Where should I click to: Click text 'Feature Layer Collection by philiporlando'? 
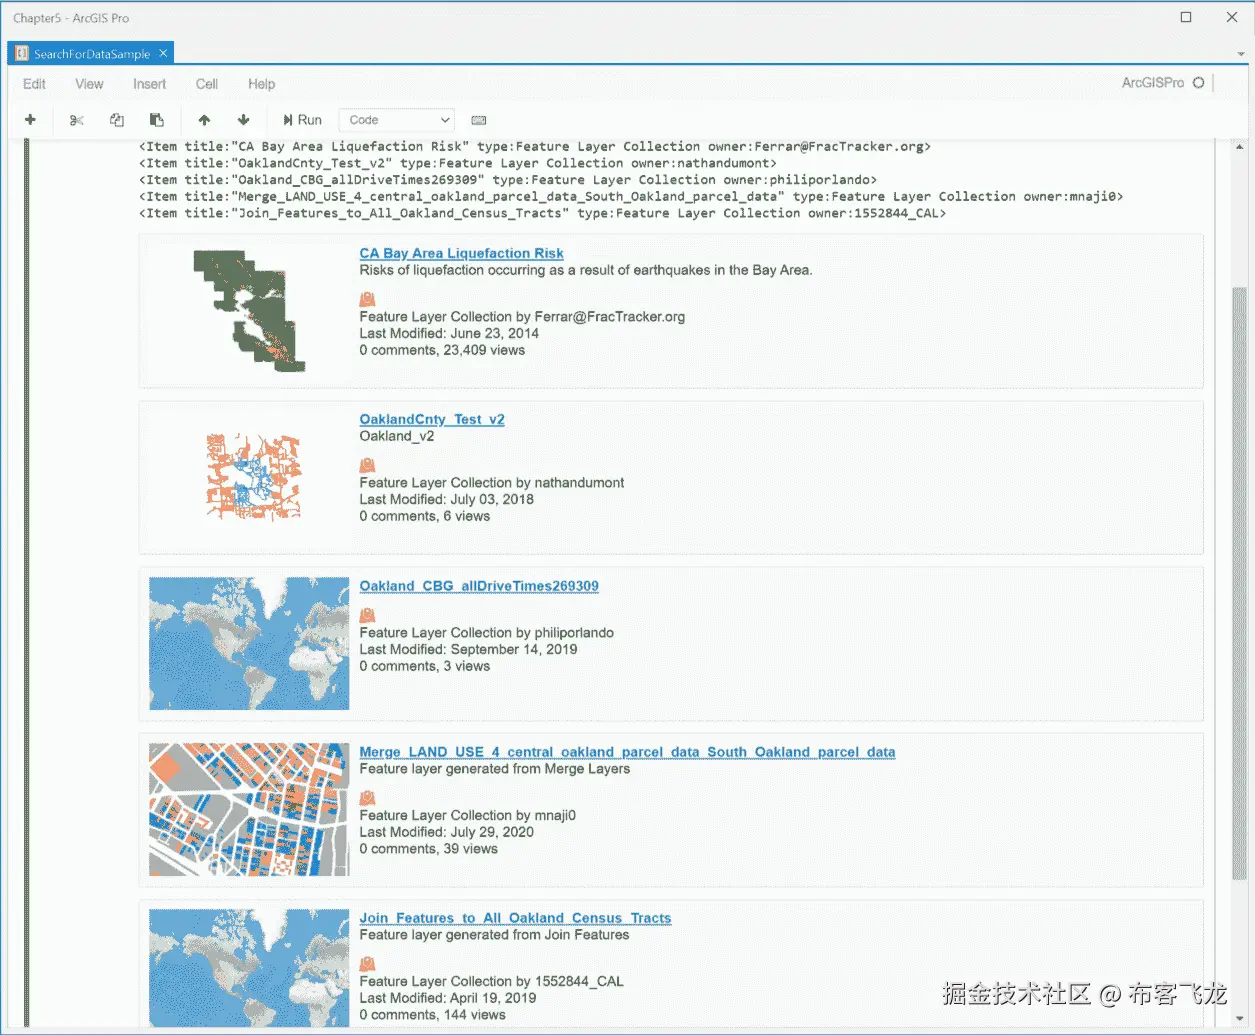487,632
